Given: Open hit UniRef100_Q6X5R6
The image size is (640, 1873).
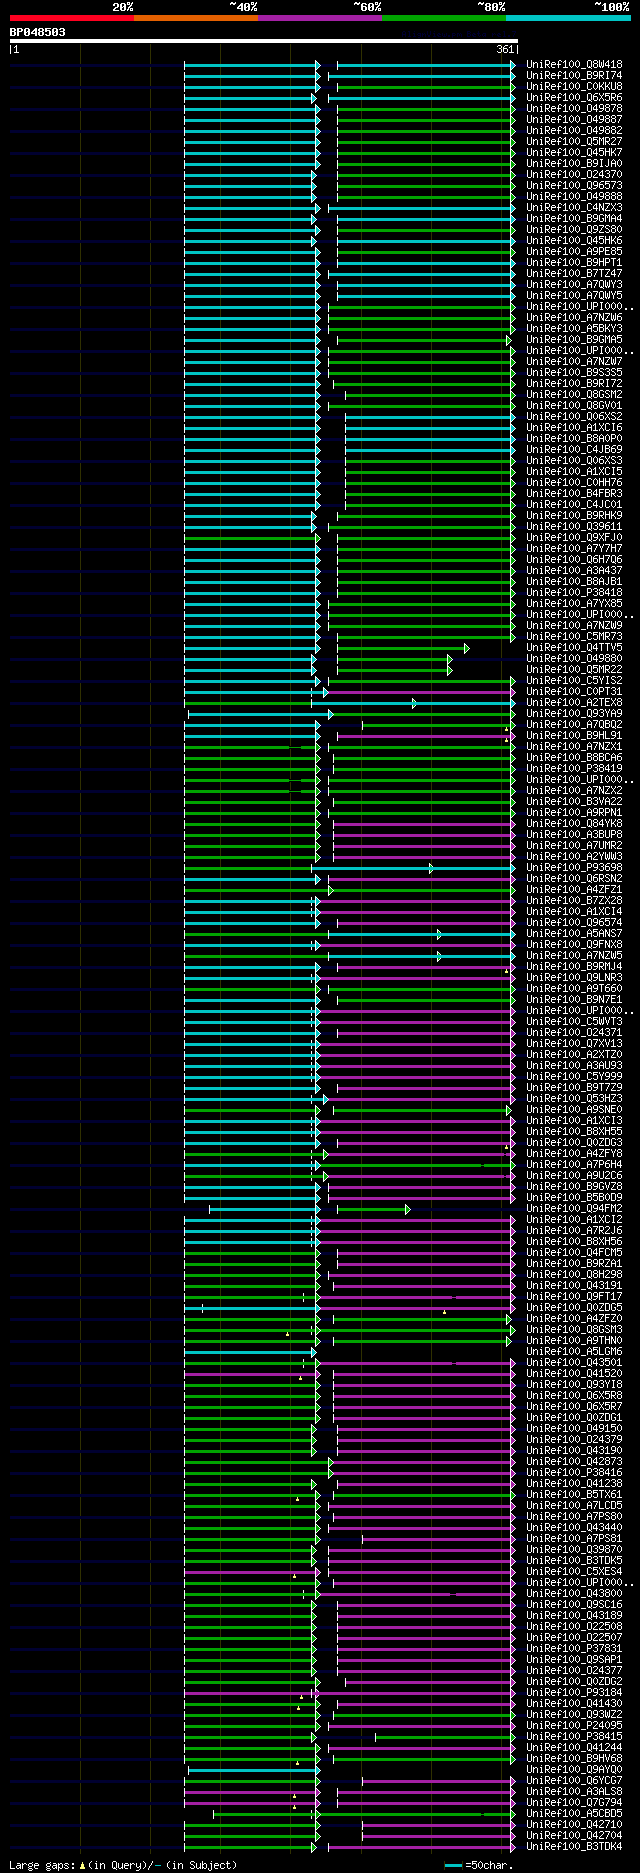Looking at the screenshot, I should pos(574,98).
